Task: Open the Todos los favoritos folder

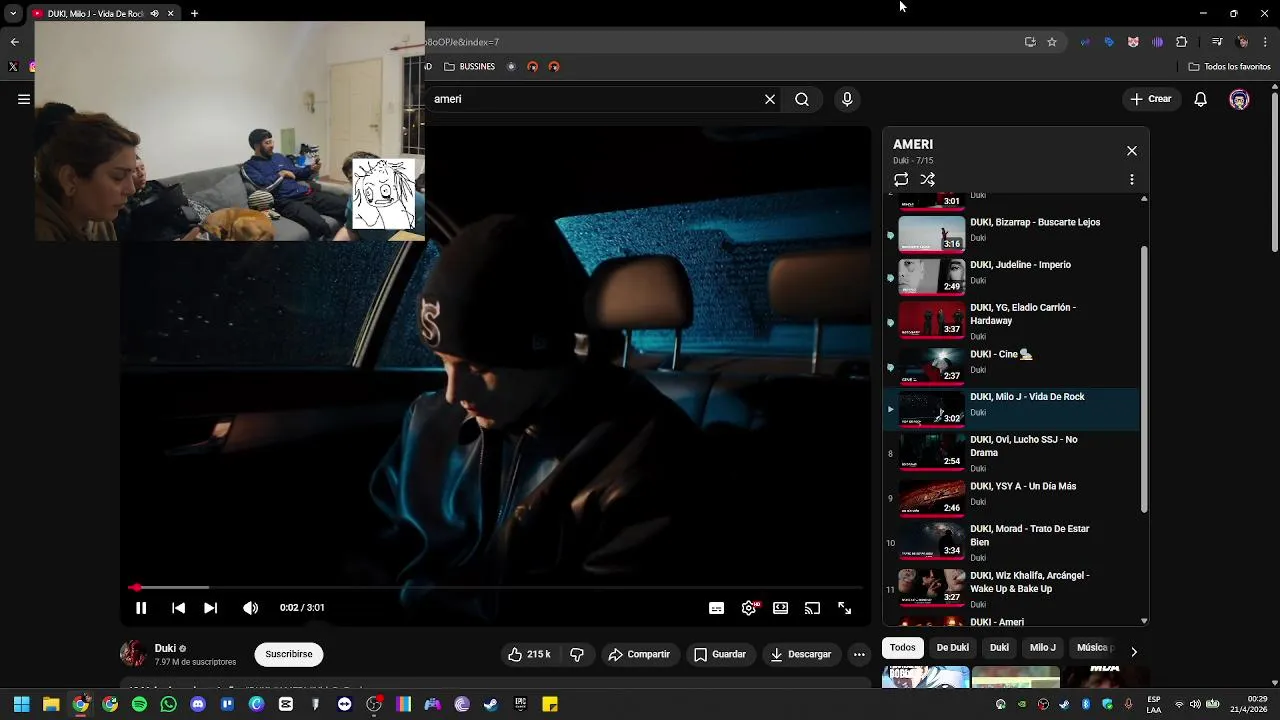Action: tap(1230, 67)
